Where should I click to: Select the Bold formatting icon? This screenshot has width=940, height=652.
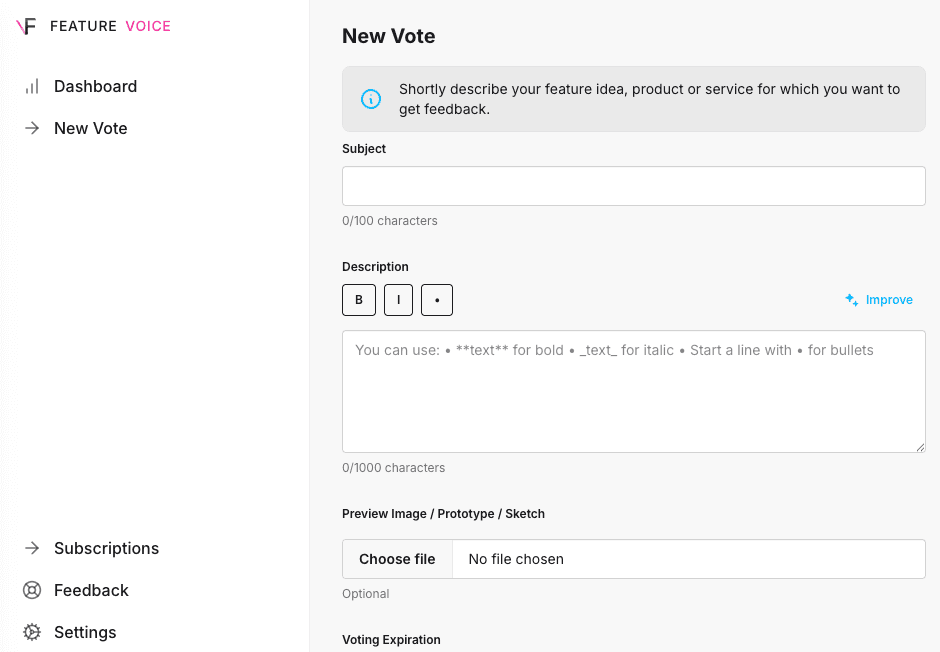(359, 300)
